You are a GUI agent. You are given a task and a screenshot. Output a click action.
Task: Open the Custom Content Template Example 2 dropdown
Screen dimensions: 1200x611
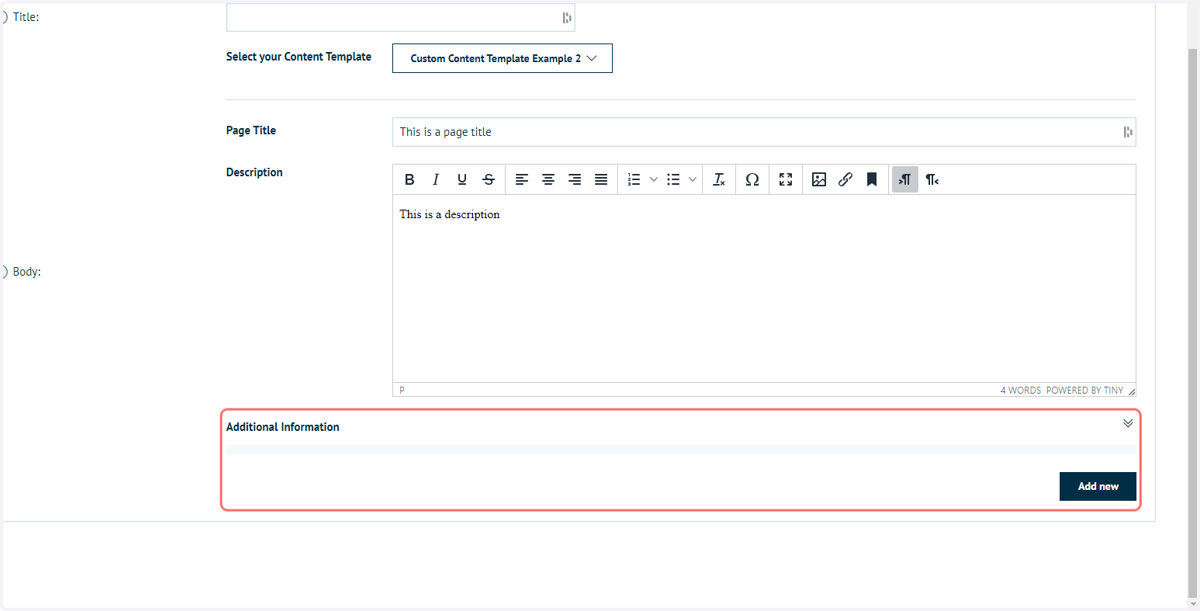pyautogui.click(x=502, y=58)
